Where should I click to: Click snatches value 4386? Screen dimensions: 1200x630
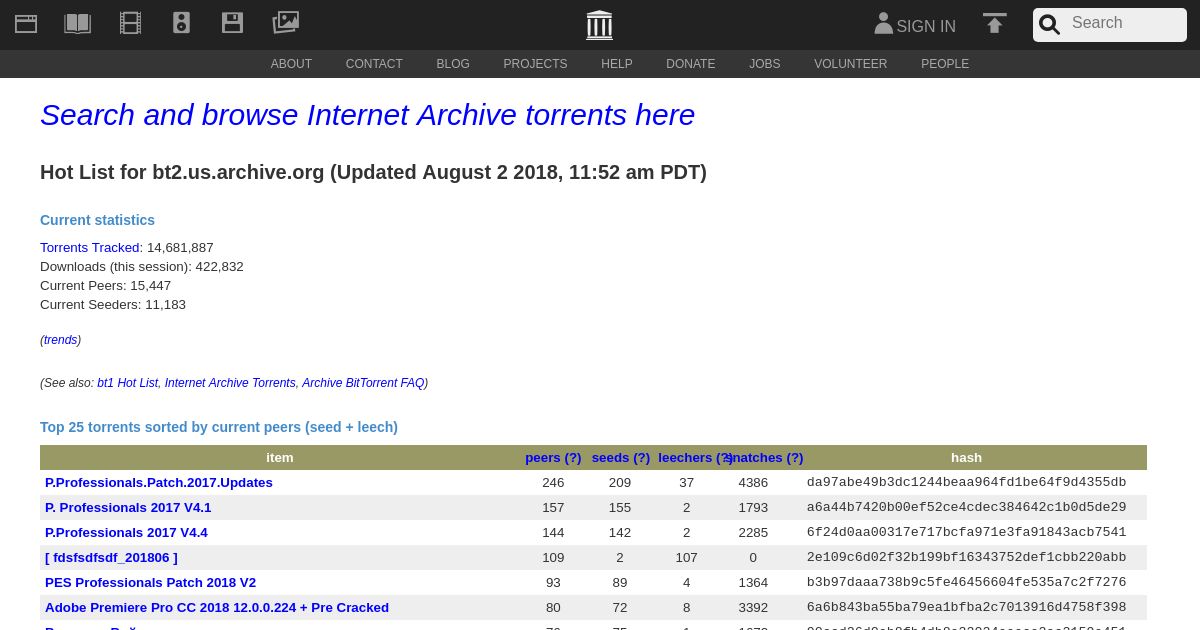753,483
